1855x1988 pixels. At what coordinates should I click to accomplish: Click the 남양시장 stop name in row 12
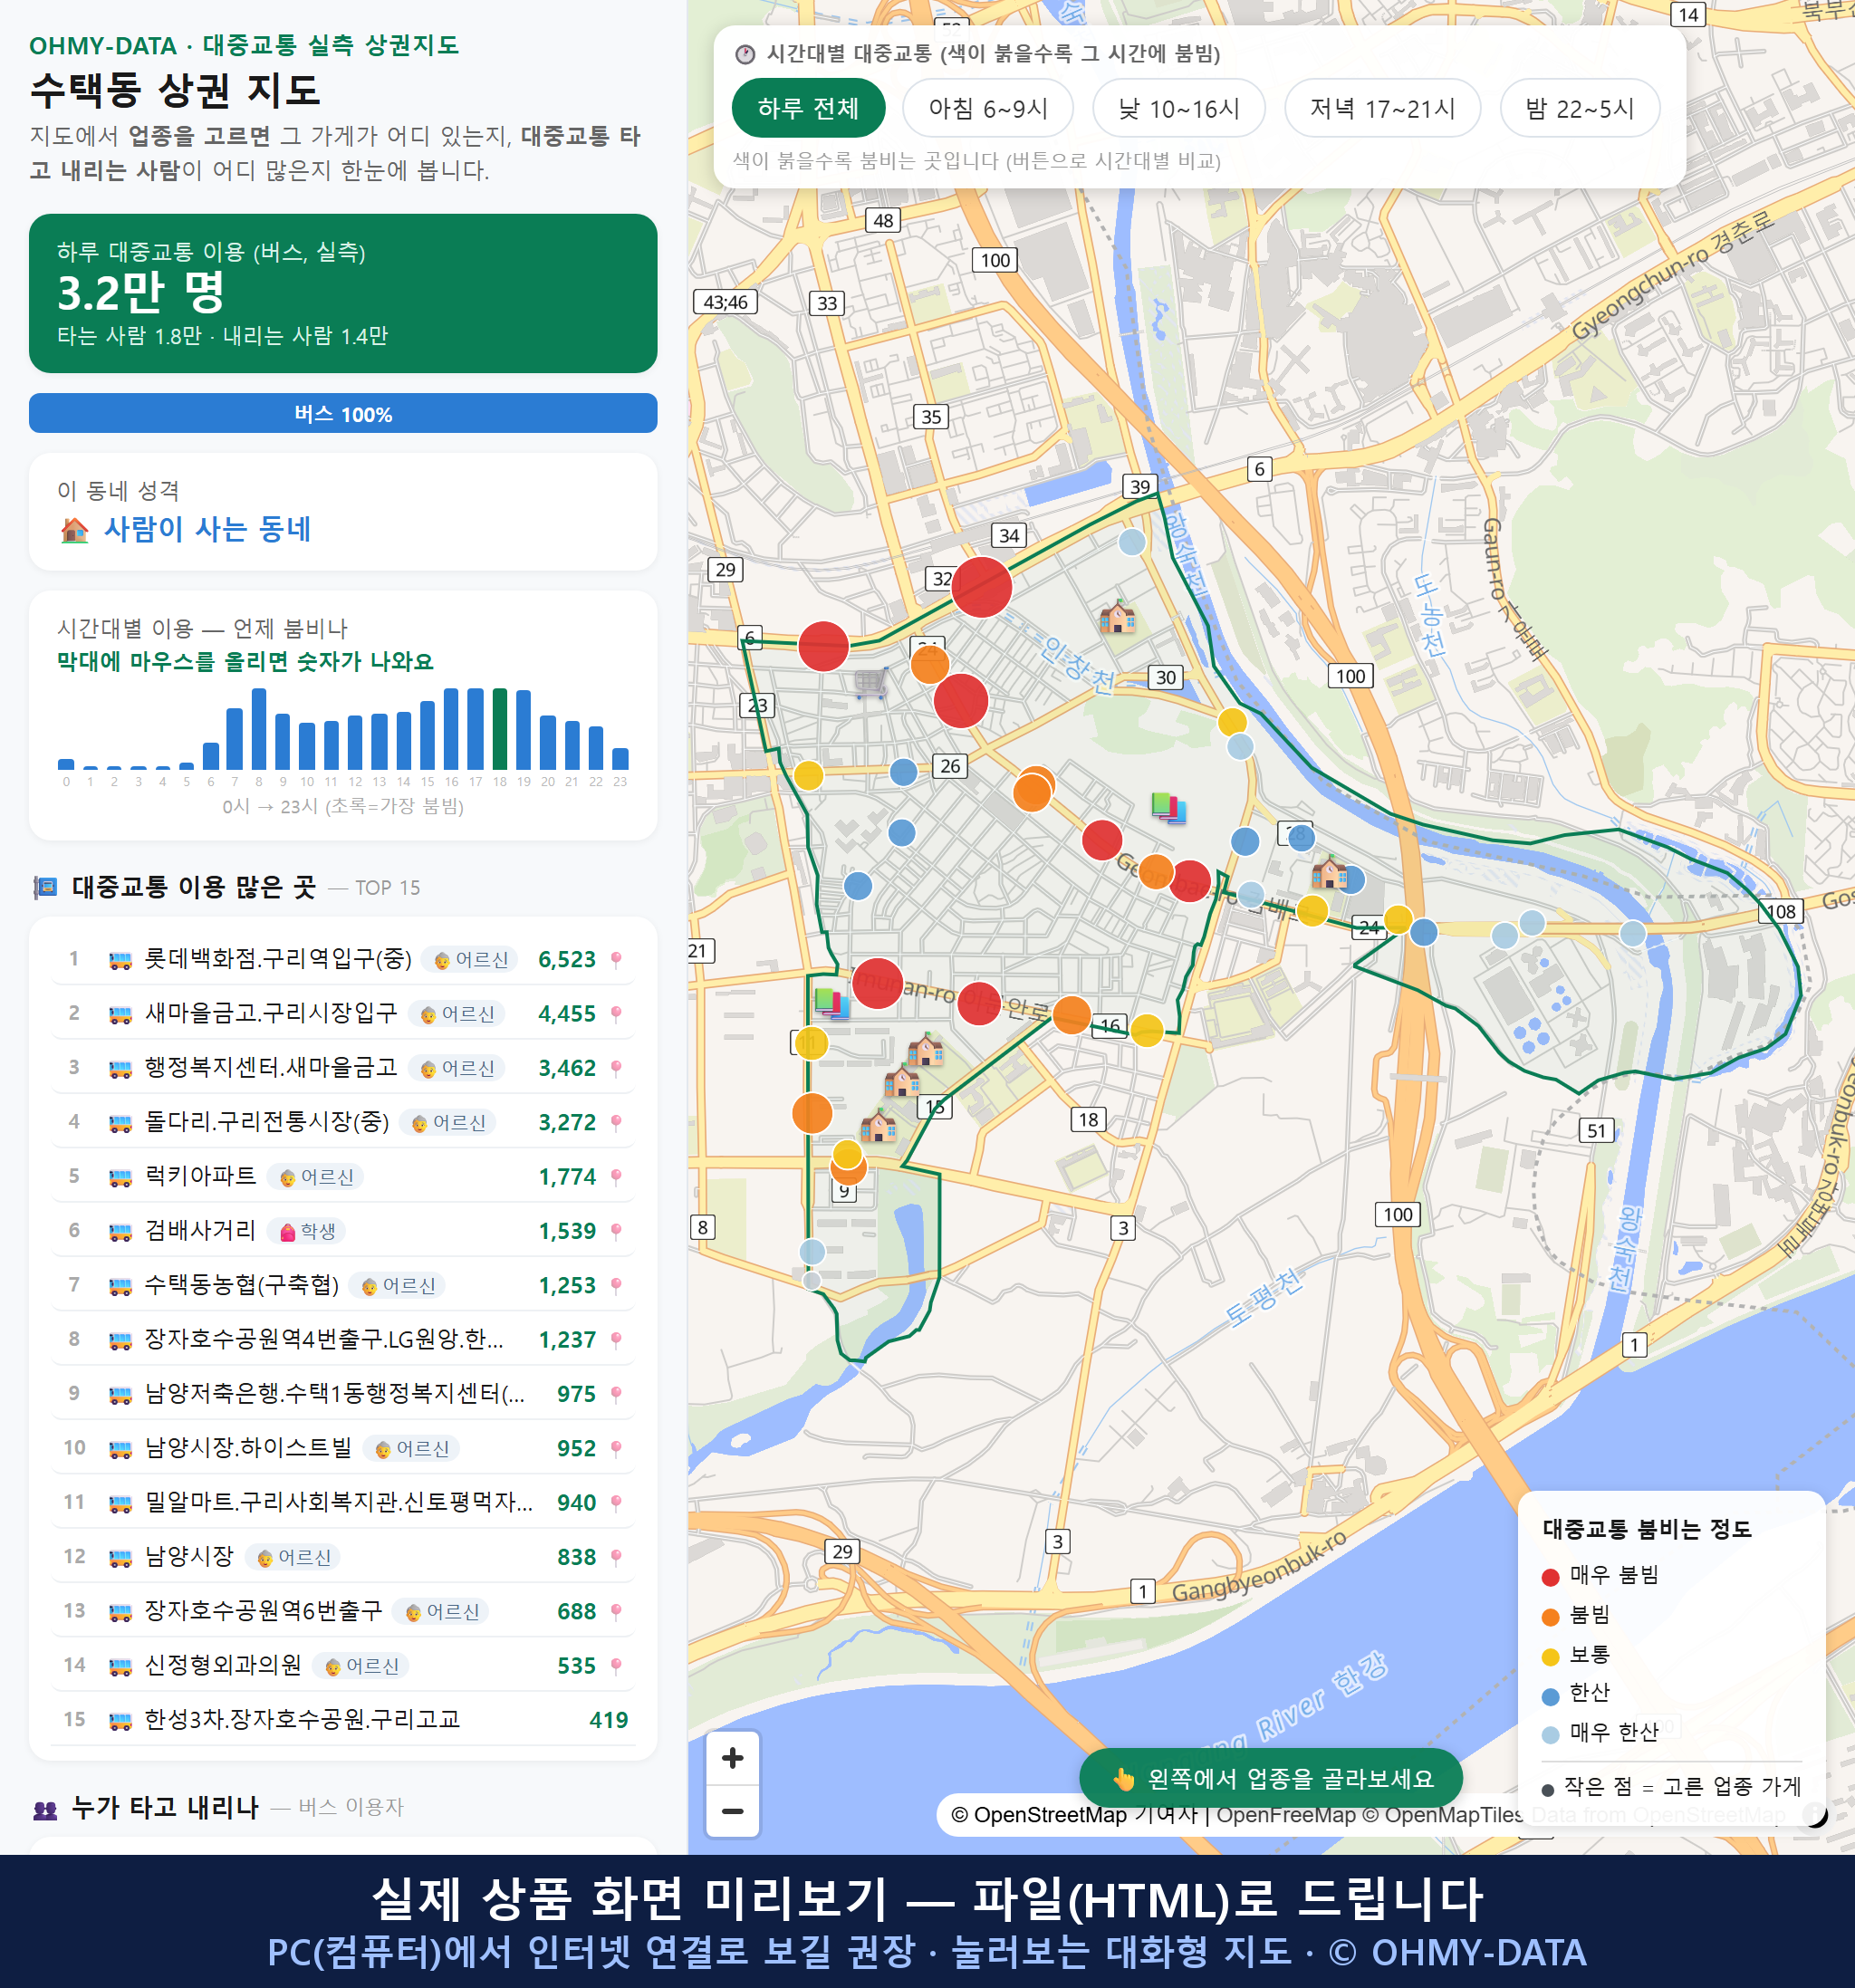pos(189,1556)
